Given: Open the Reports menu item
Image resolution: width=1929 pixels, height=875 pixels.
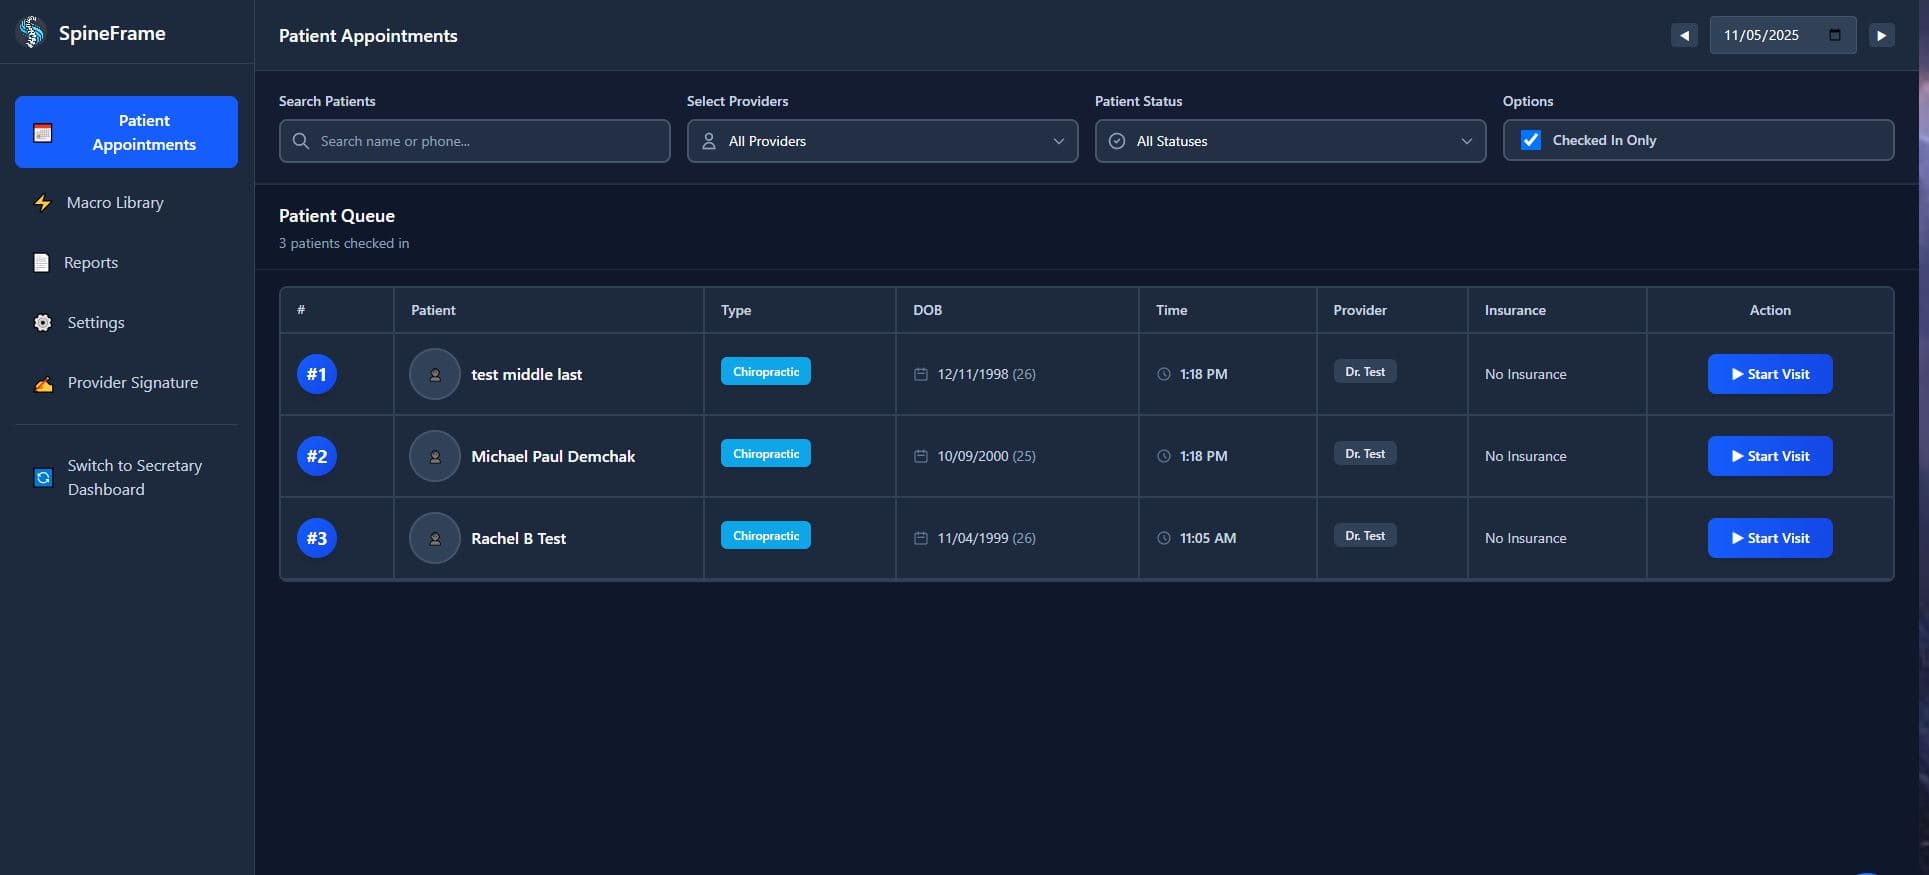Looking at the screenshot, I should [90, 263].
